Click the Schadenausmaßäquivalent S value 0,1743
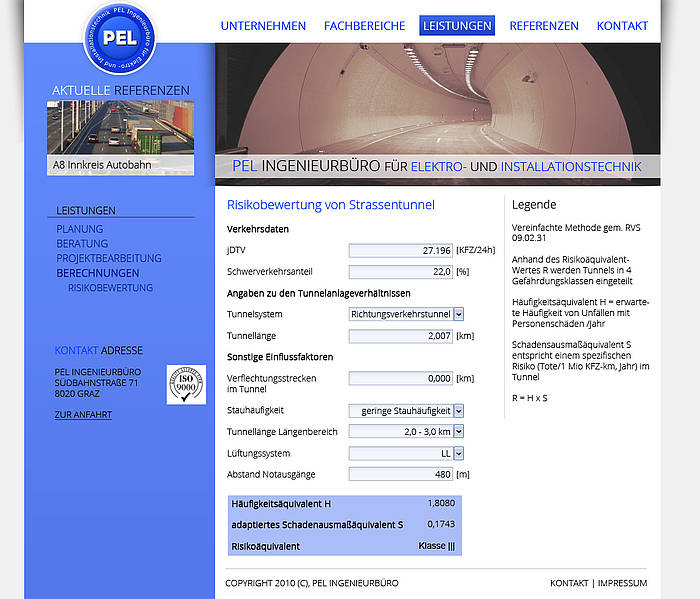The width and height of the screenshot is (700, 599). 441,524
